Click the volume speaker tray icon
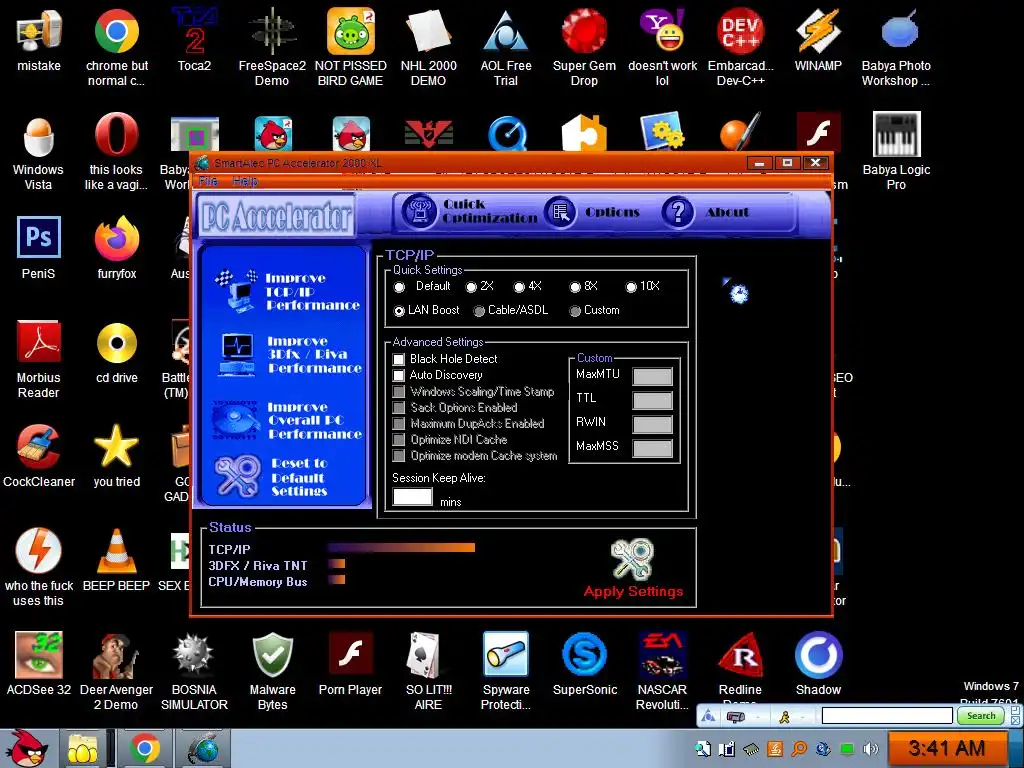Image resolution: width=1024 pixels, height=768 pixels. [871, 748]
